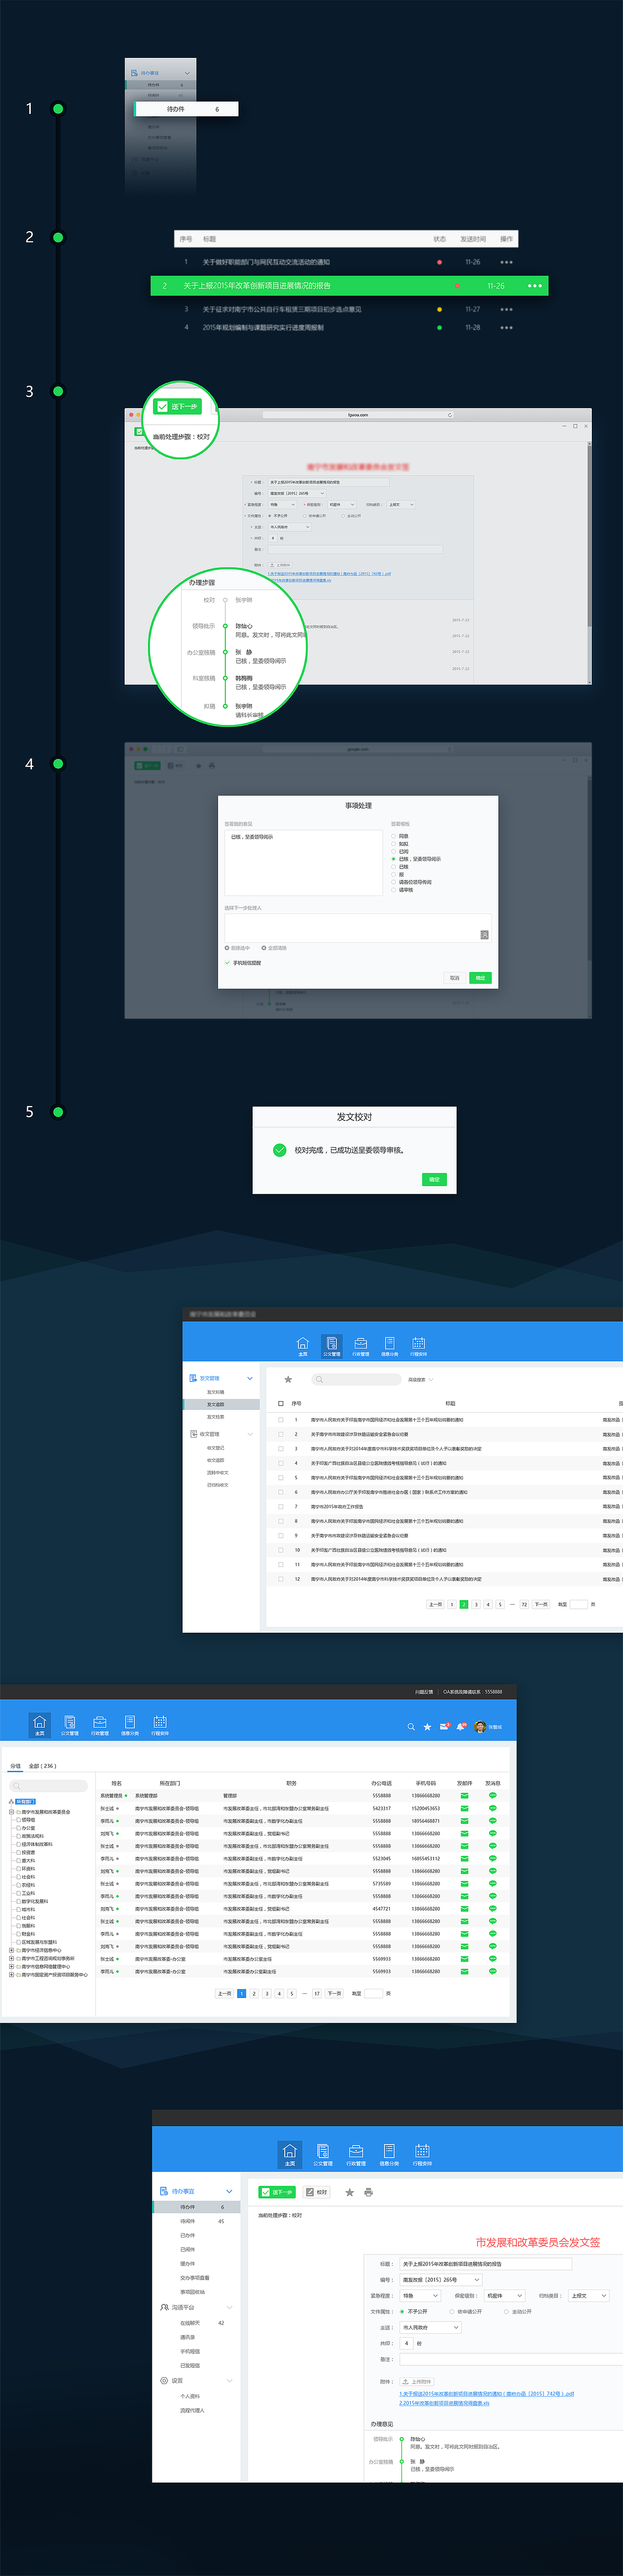Screen dimensions: 623x2576
Task: Check the checkbox for document row 7
Action: click(x=281, y=1507)
